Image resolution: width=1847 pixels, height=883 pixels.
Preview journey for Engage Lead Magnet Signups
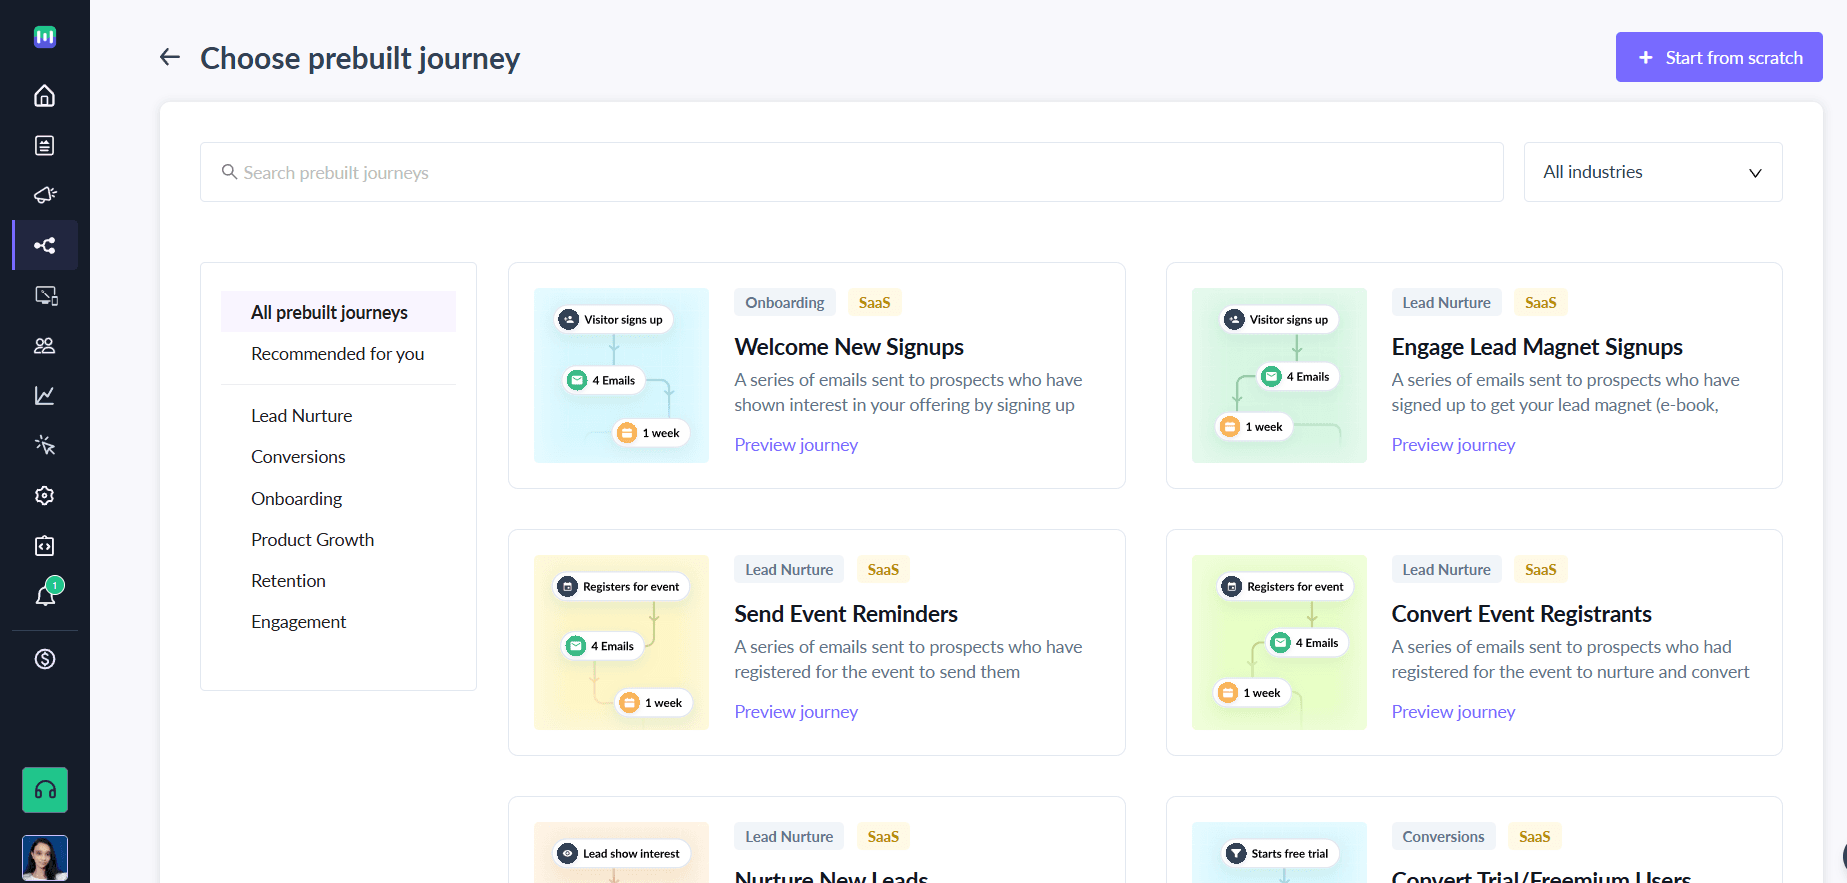tap(1453, 445)
